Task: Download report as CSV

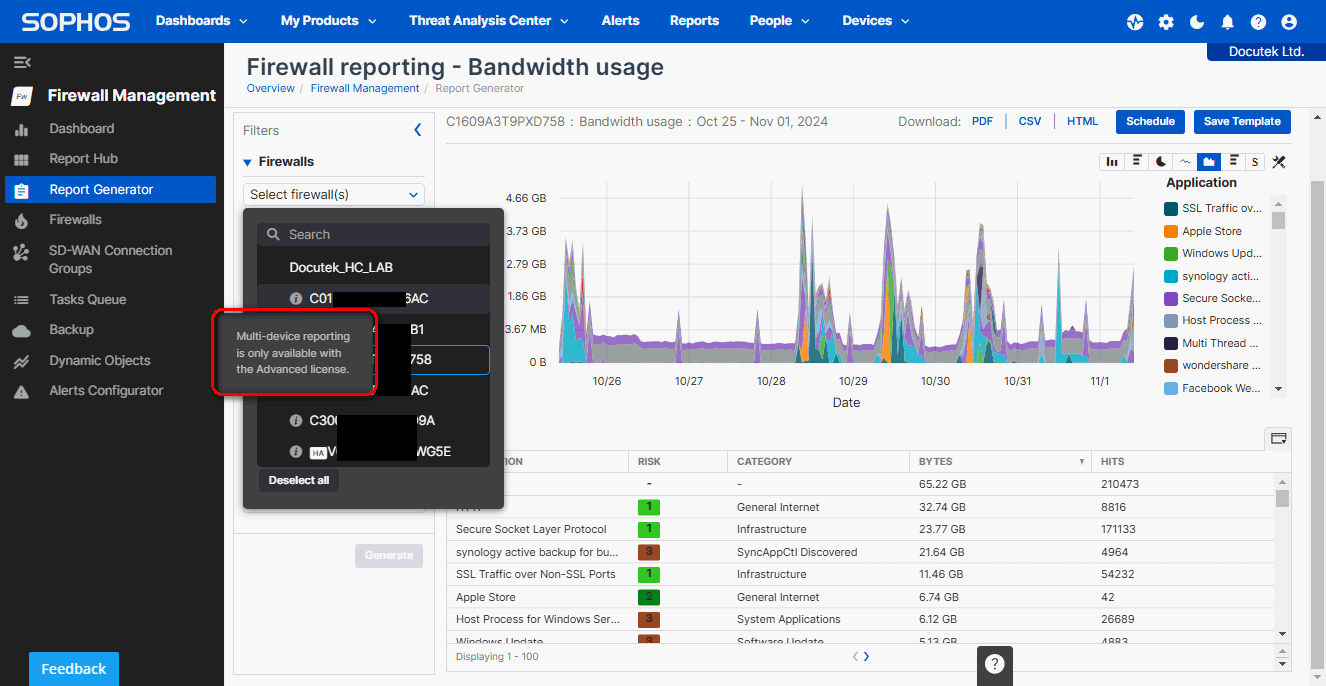Action: 1030,122
